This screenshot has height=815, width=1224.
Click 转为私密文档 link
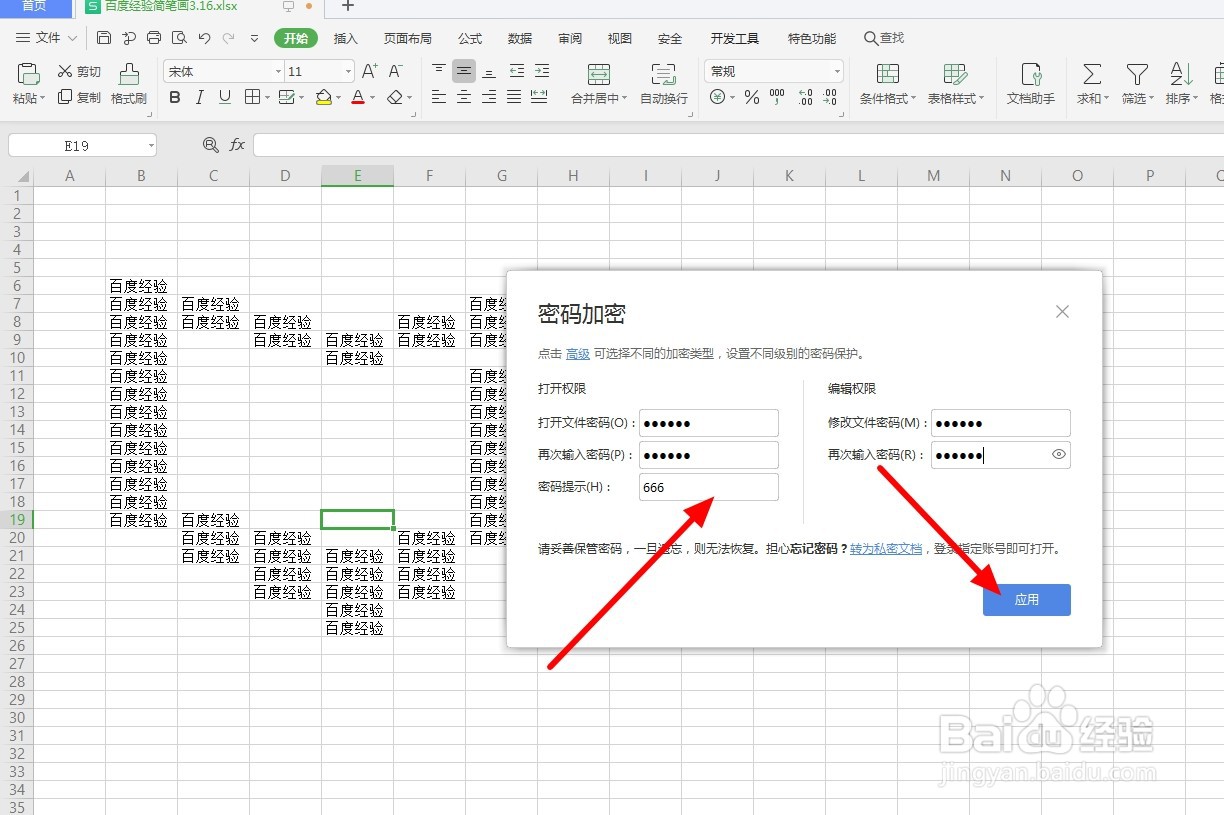886,549
